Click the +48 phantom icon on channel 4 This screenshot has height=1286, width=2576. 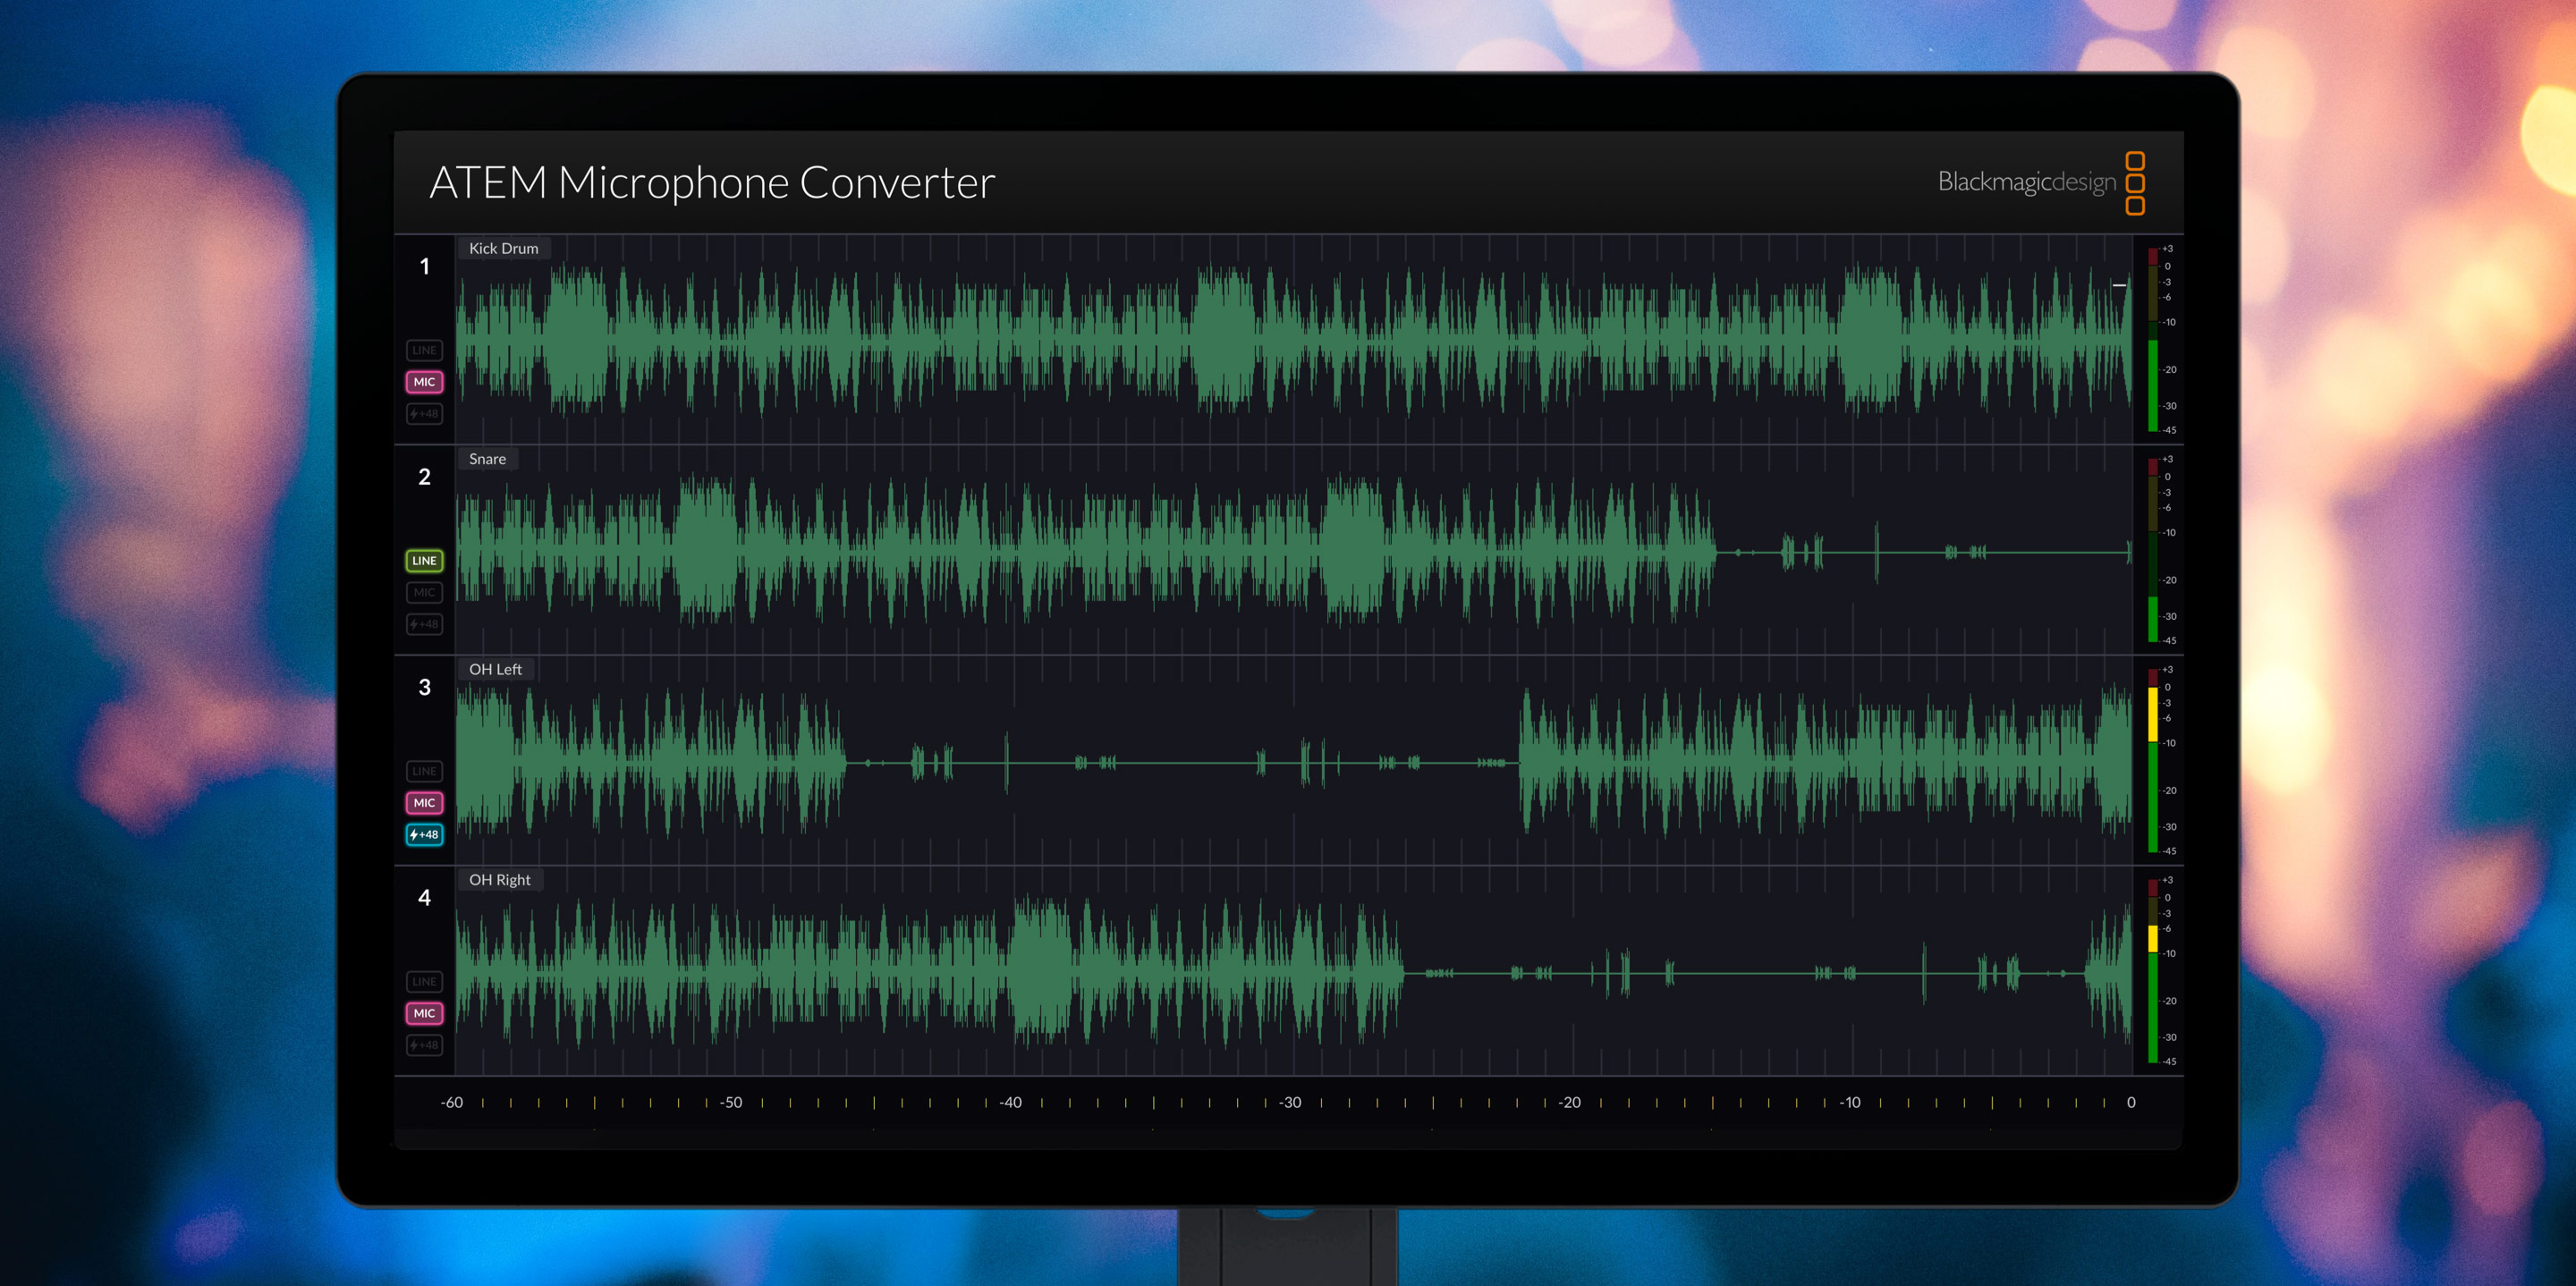click(424, 1045)
